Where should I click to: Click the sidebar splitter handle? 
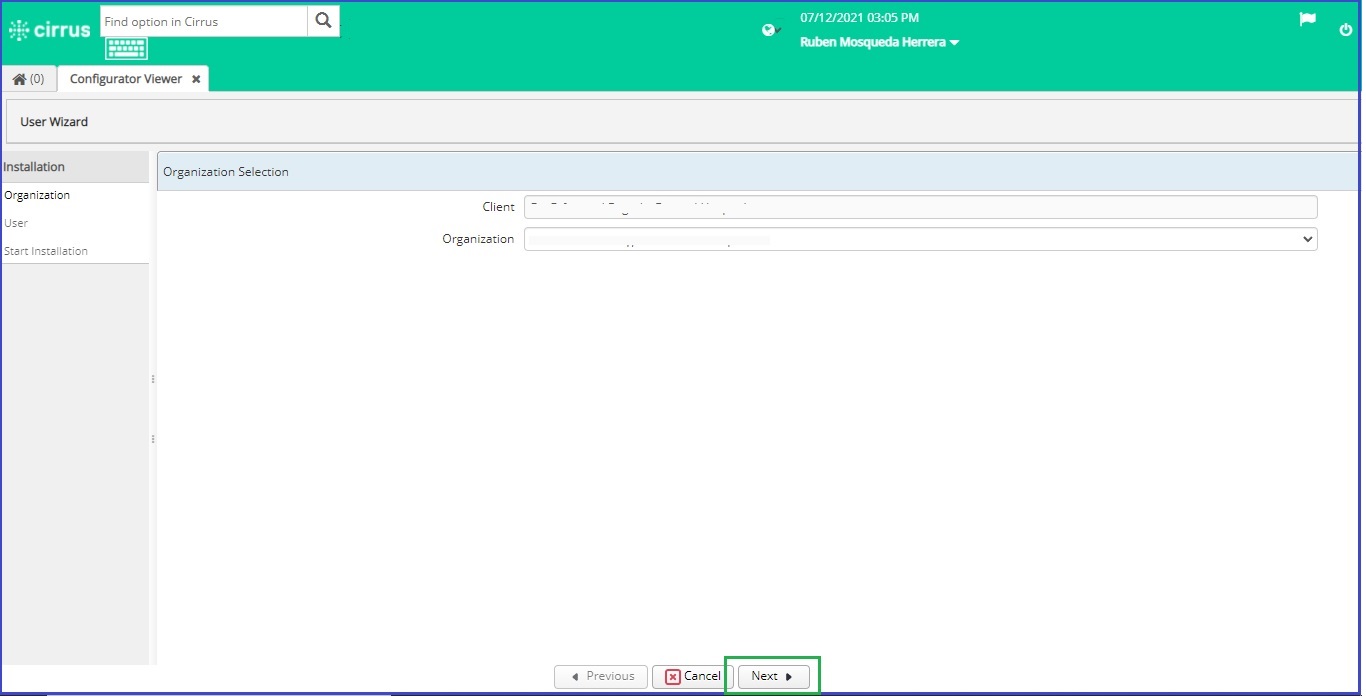[153, 409]
